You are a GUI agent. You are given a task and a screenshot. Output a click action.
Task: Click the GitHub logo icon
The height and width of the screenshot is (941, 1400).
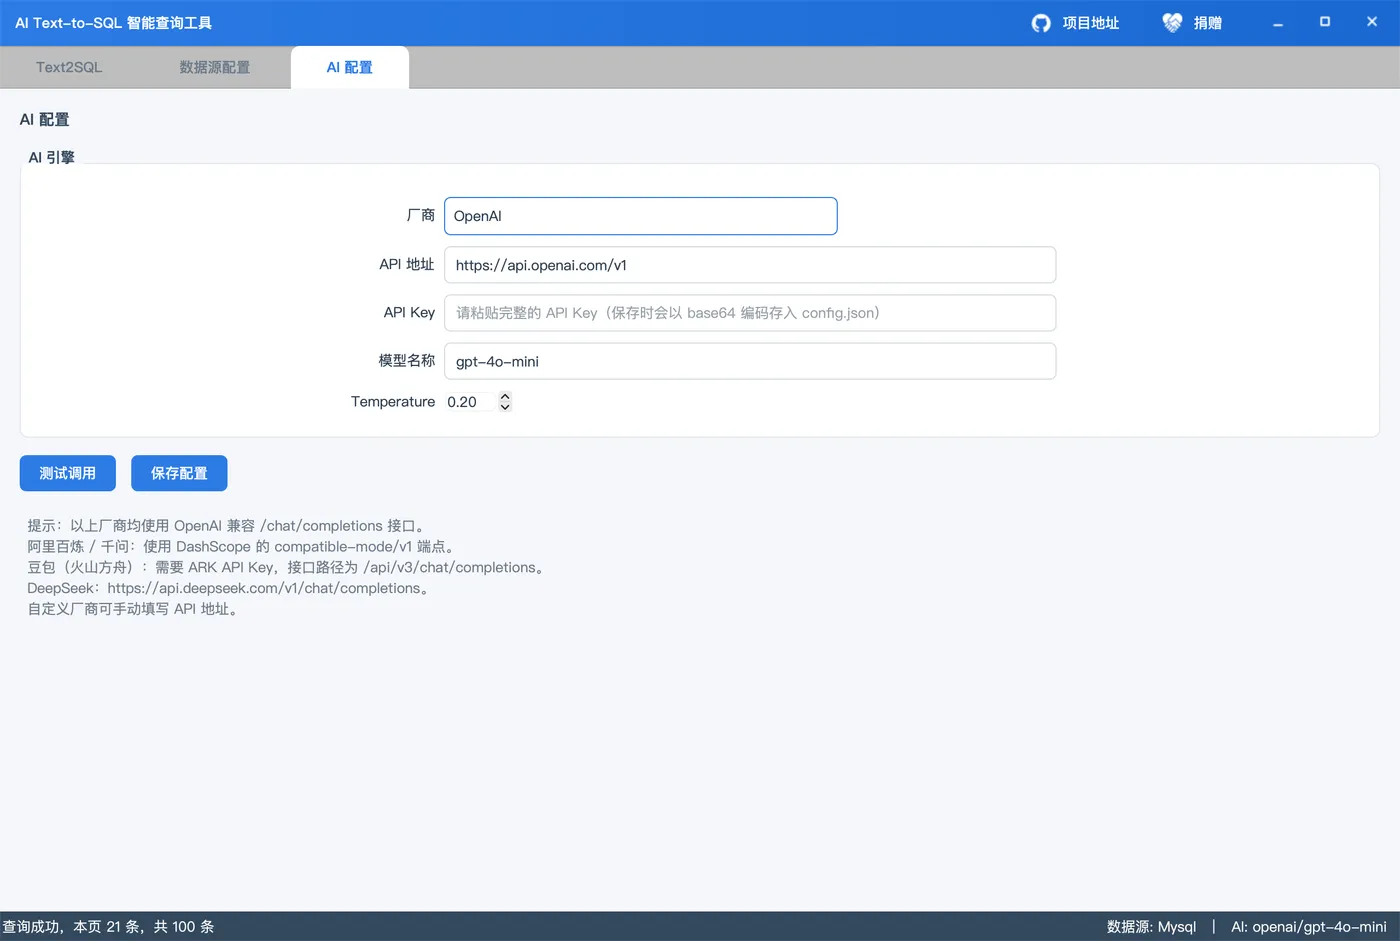1041,23
